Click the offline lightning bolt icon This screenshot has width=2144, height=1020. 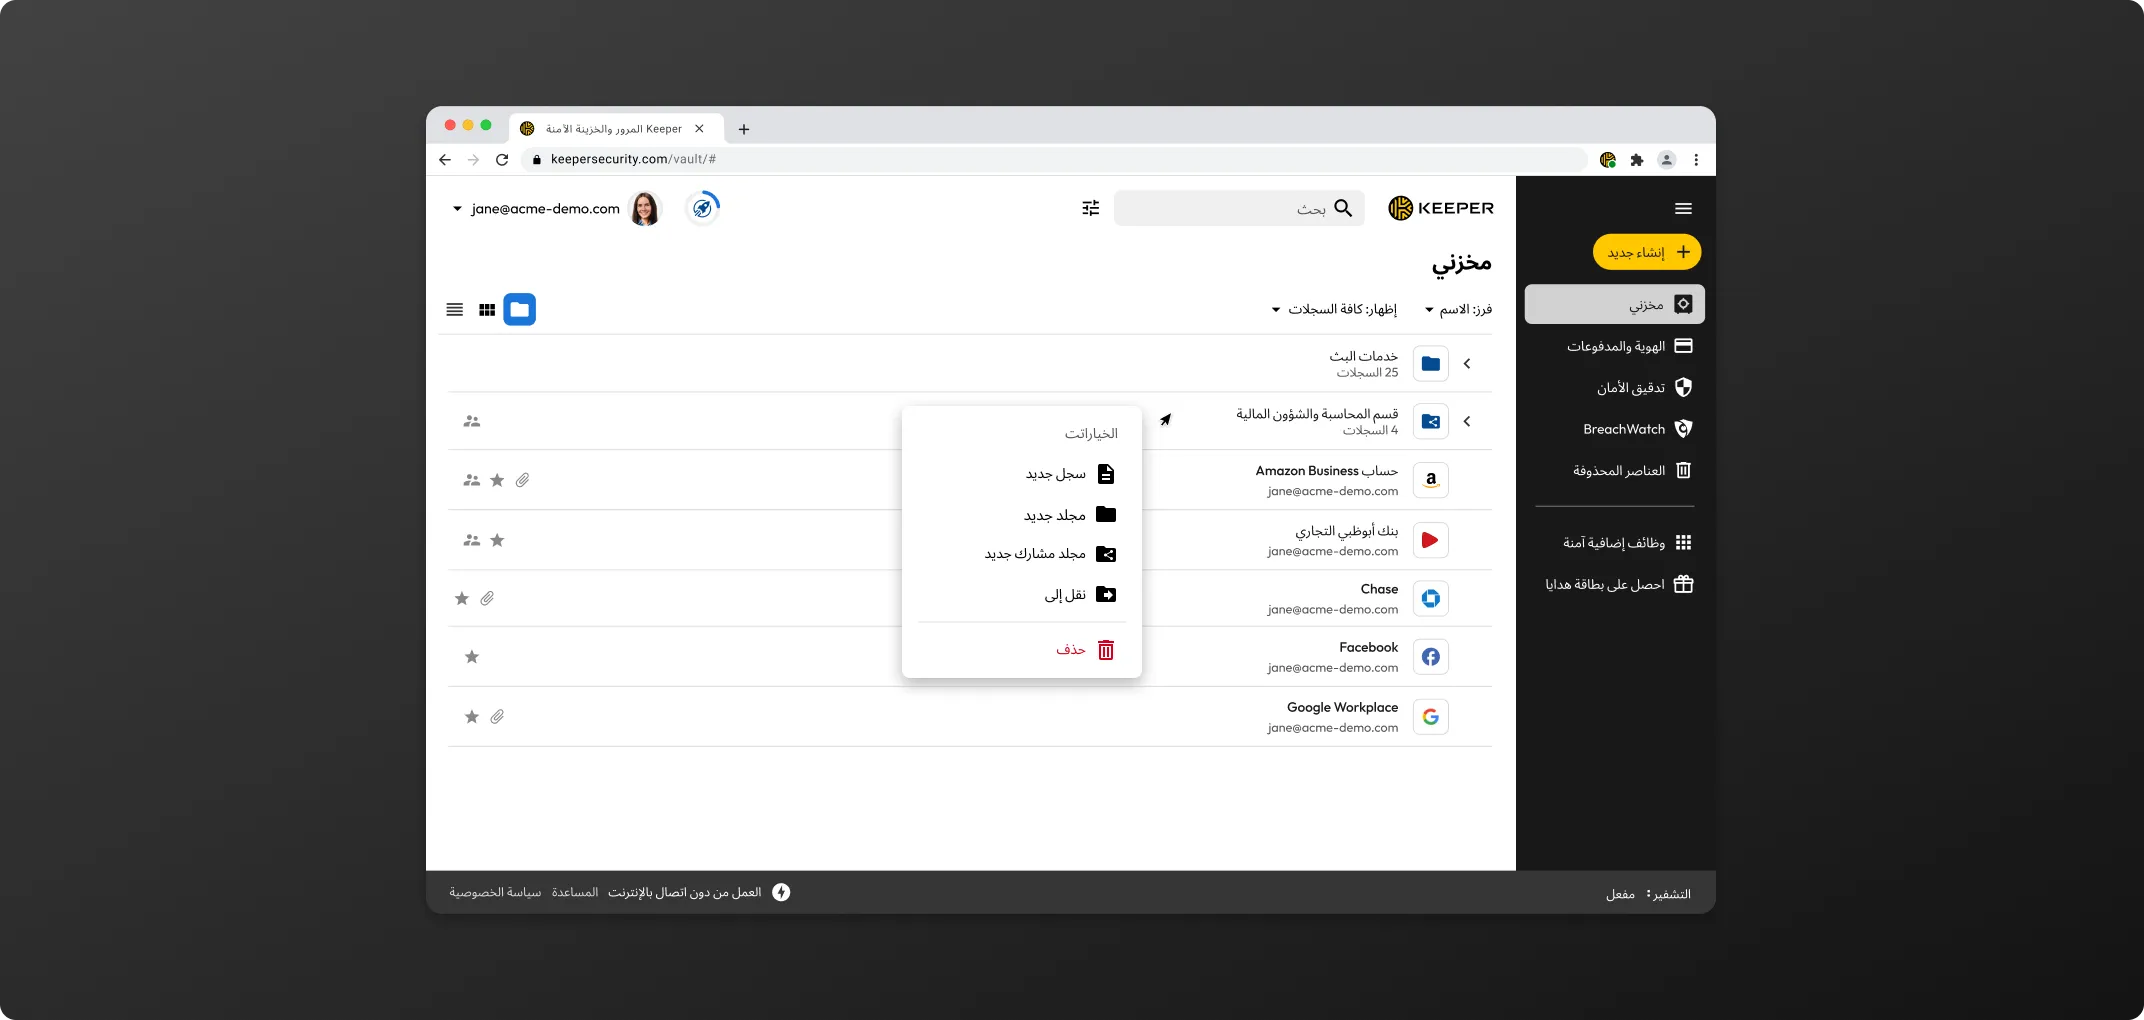(781, 892)
